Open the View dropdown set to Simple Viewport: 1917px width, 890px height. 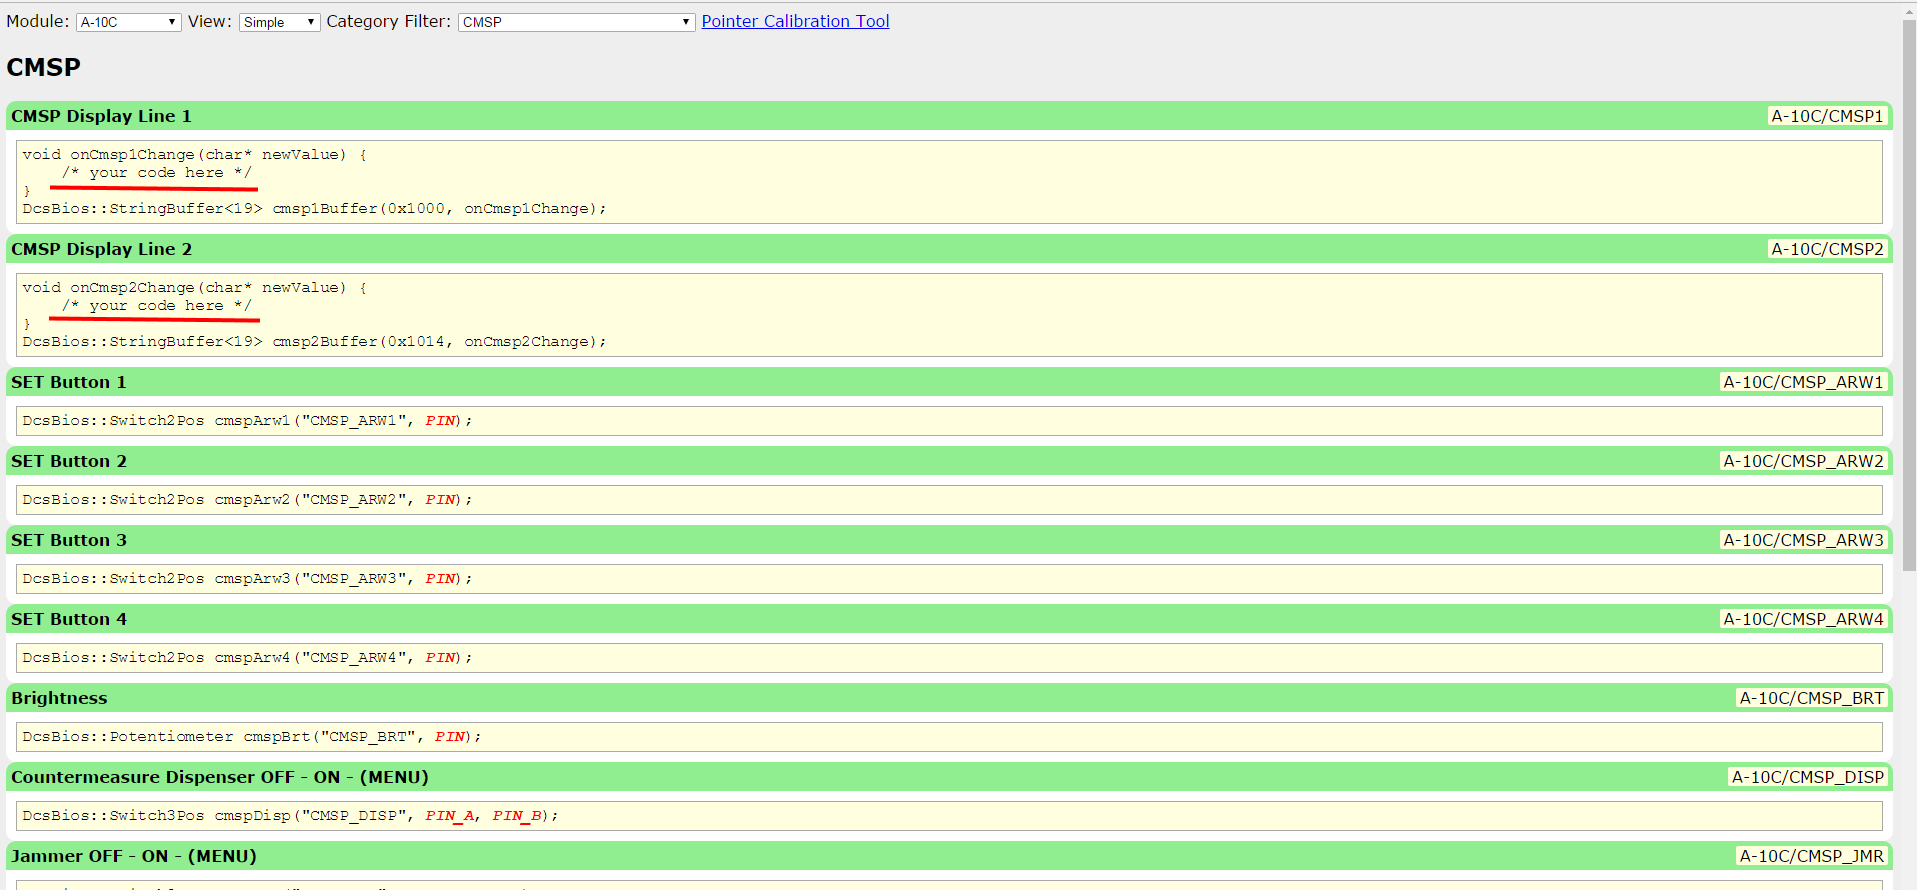coord(279,22)
